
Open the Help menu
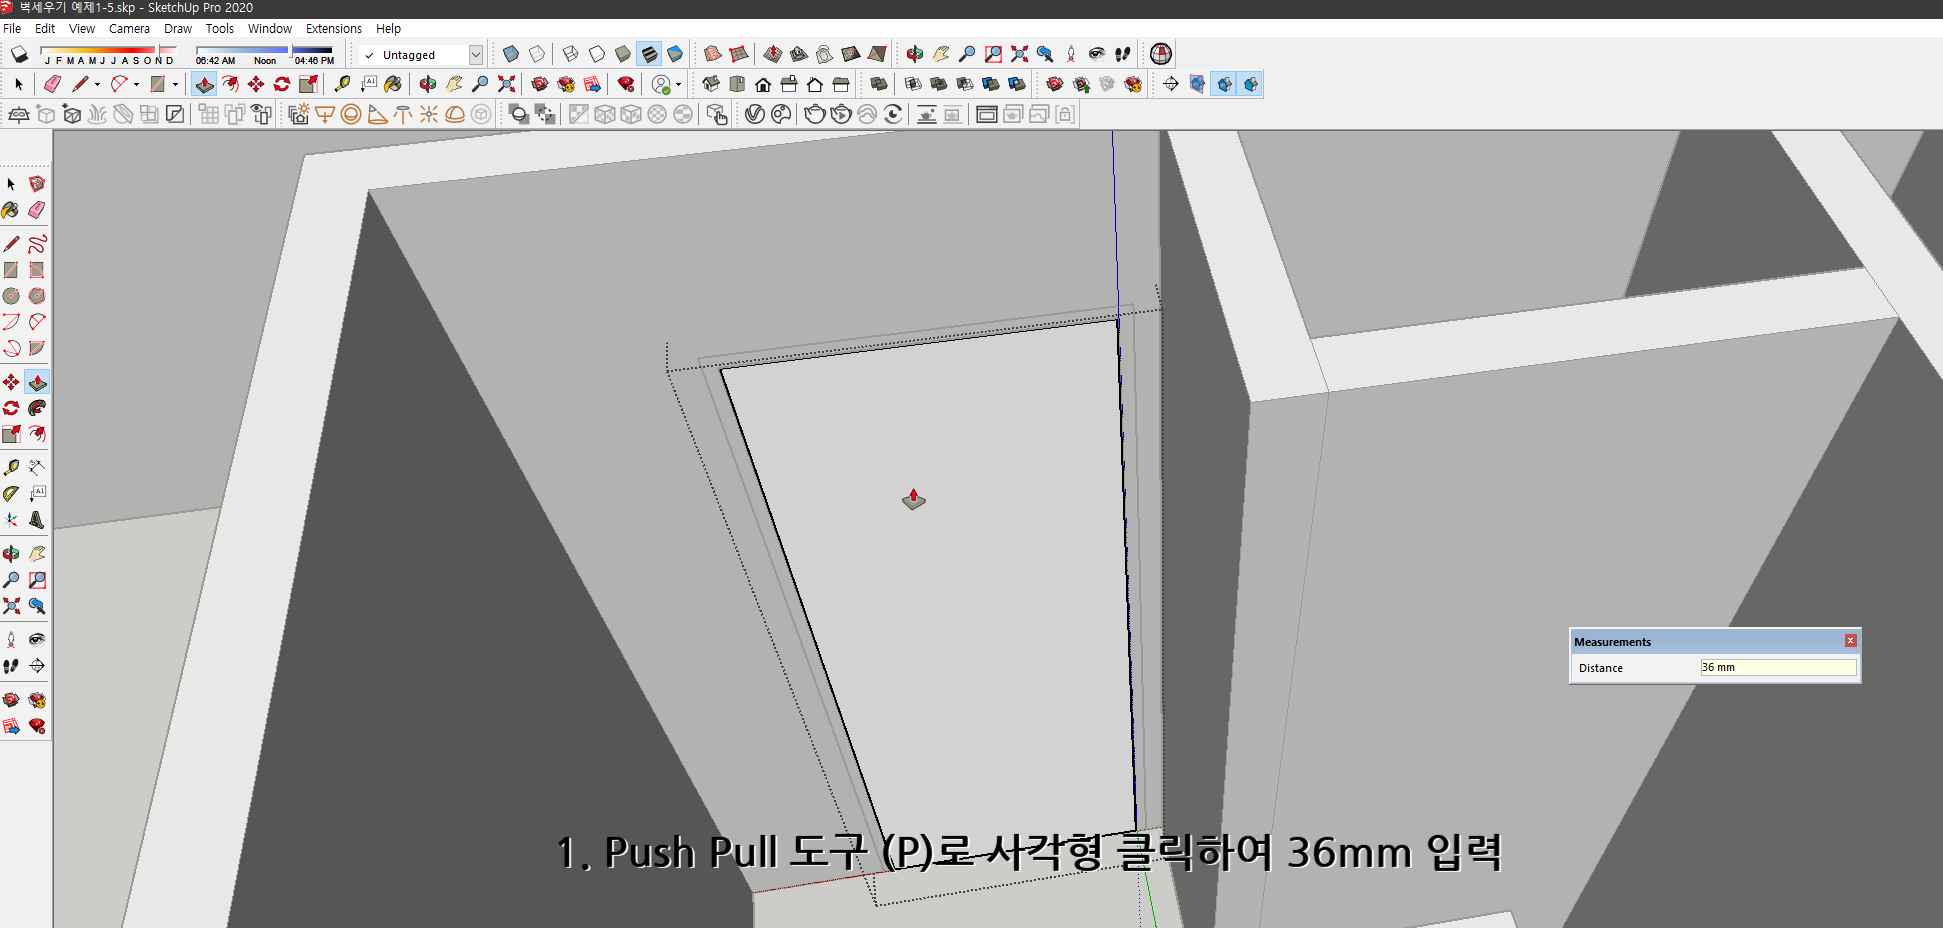coord(388,28)
